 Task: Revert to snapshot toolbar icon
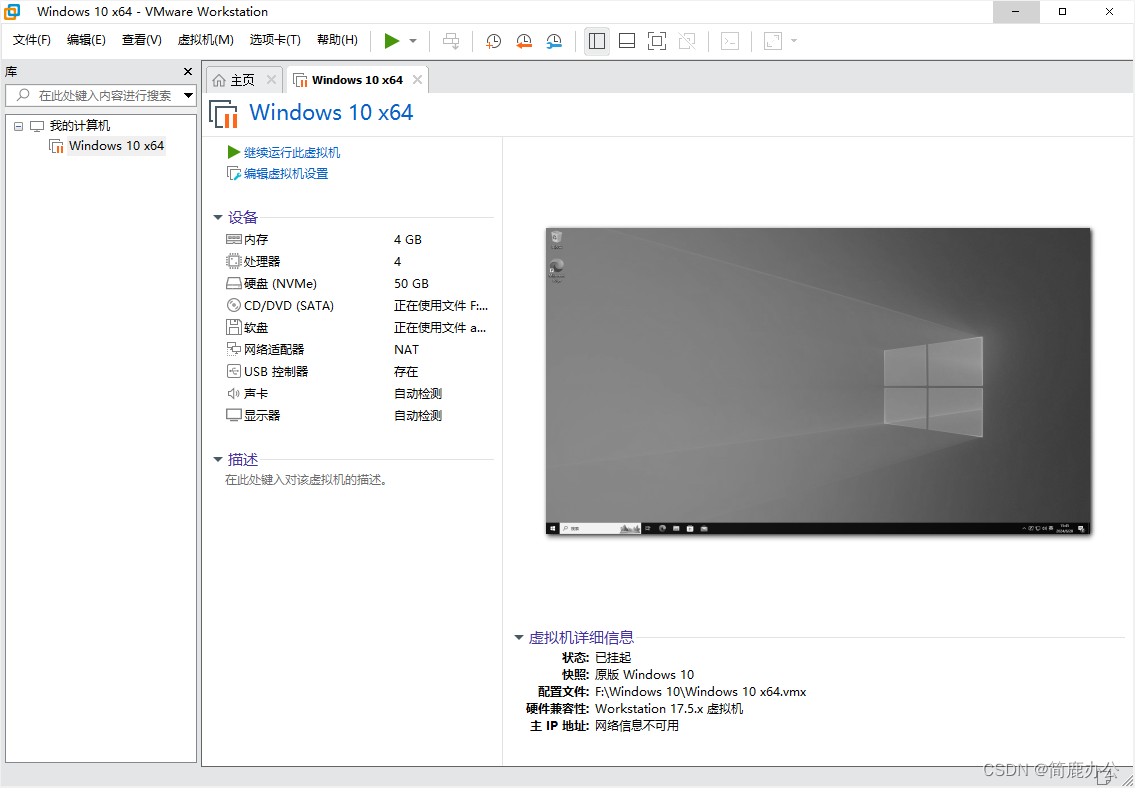[x=523, y=41]
